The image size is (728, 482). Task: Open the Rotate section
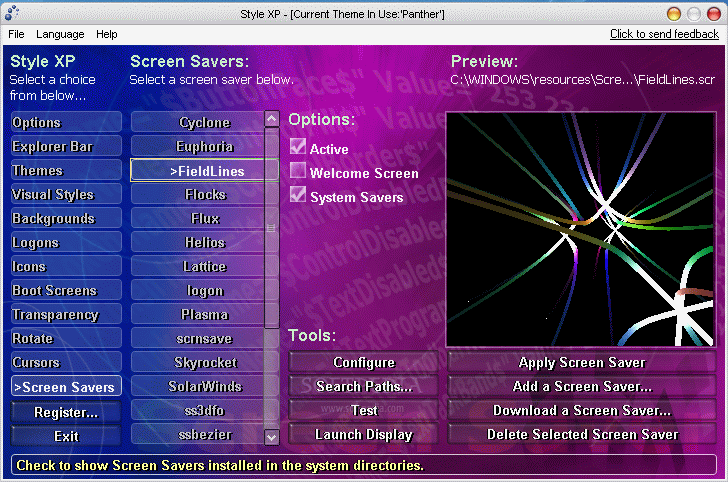tap(66, 338)
